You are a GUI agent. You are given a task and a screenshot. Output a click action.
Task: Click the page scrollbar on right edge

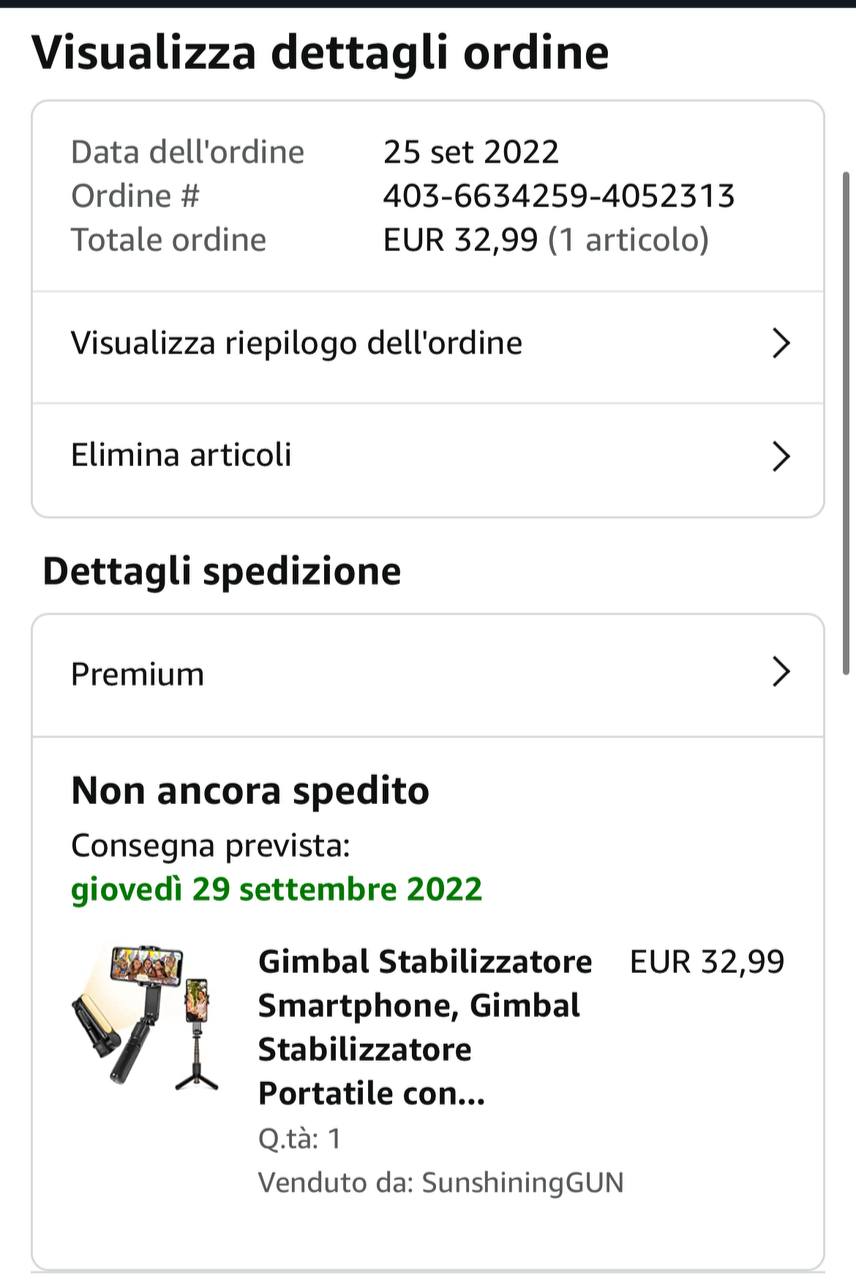[848, 420]
